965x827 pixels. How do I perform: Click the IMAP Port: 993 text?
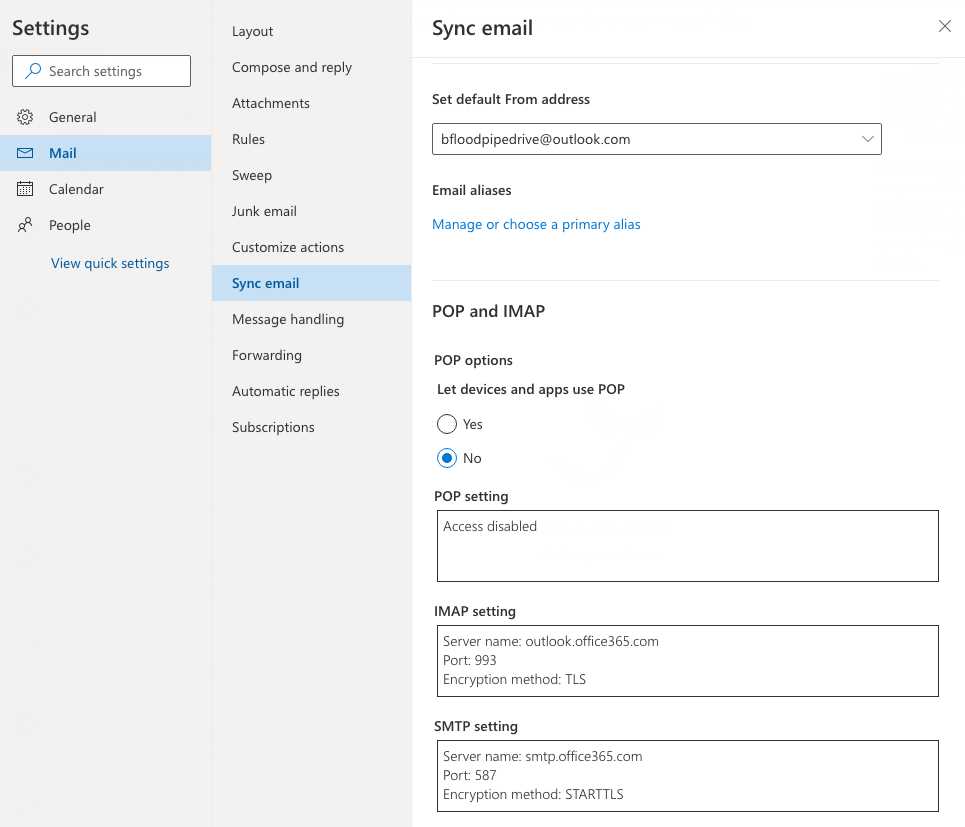(x=470, y=660)
